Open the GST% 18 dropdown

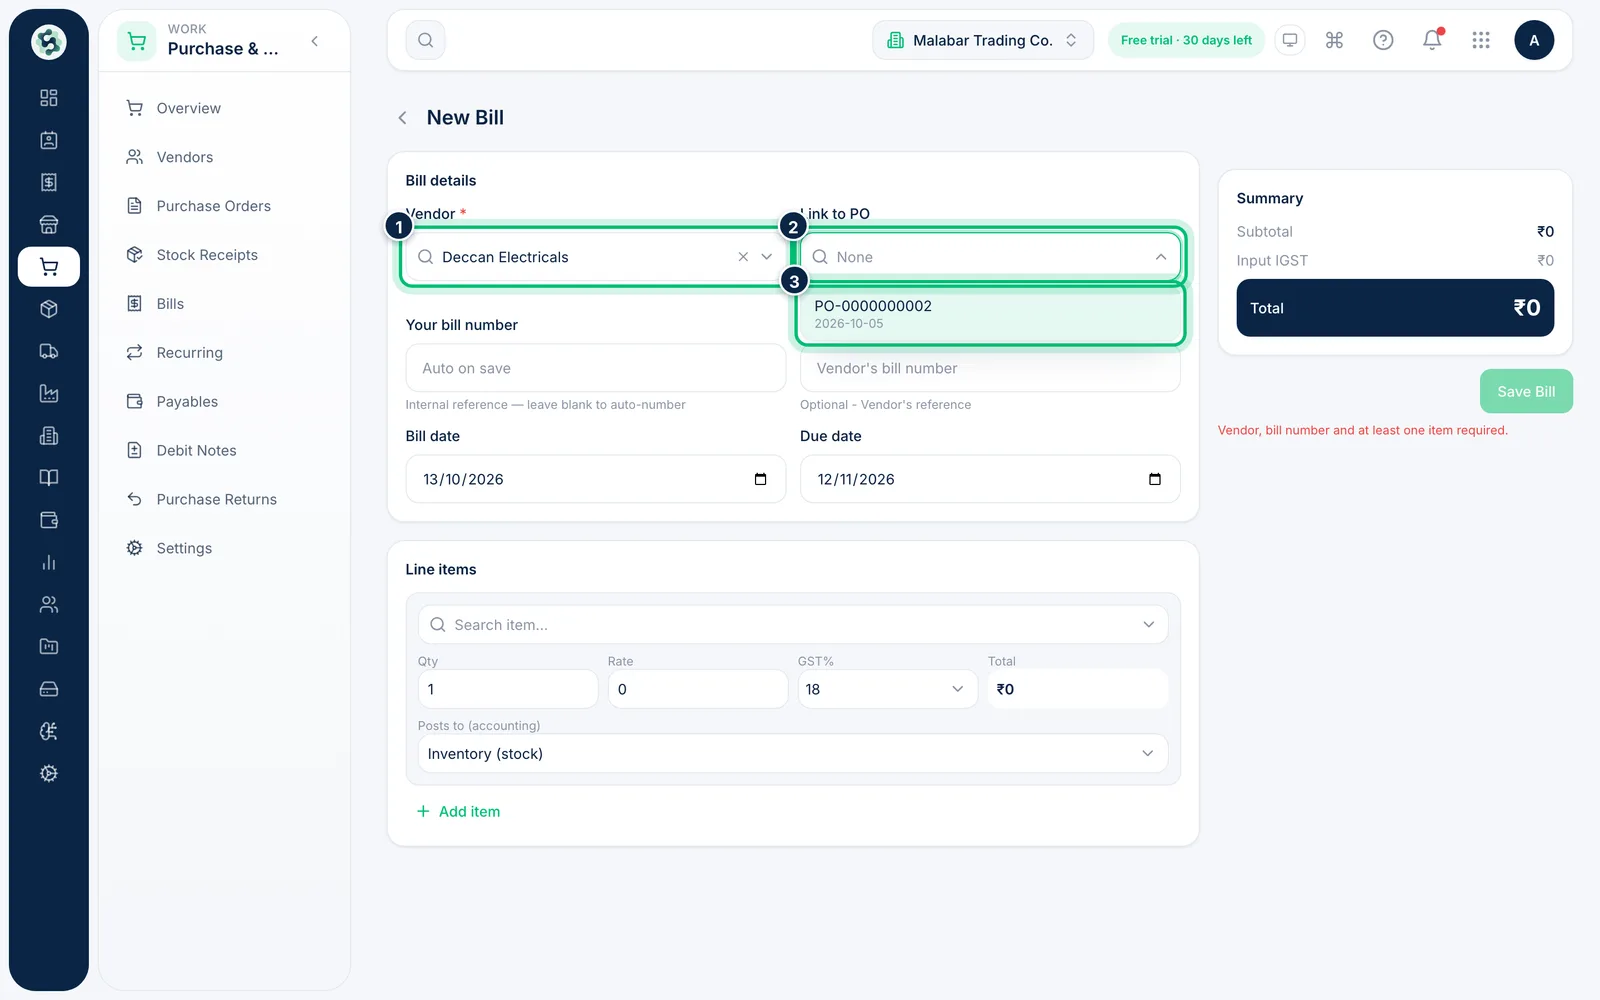pyautogui.click(x=887, y=689)
